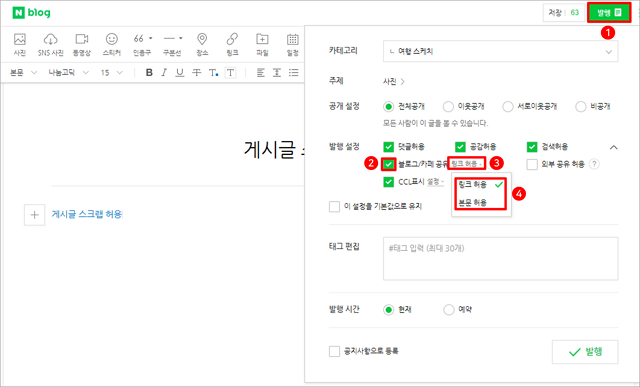Open help for 외부 공유 허용
Image resolution: width=640 pixels, height=387 pixels.
coord(595,164)
